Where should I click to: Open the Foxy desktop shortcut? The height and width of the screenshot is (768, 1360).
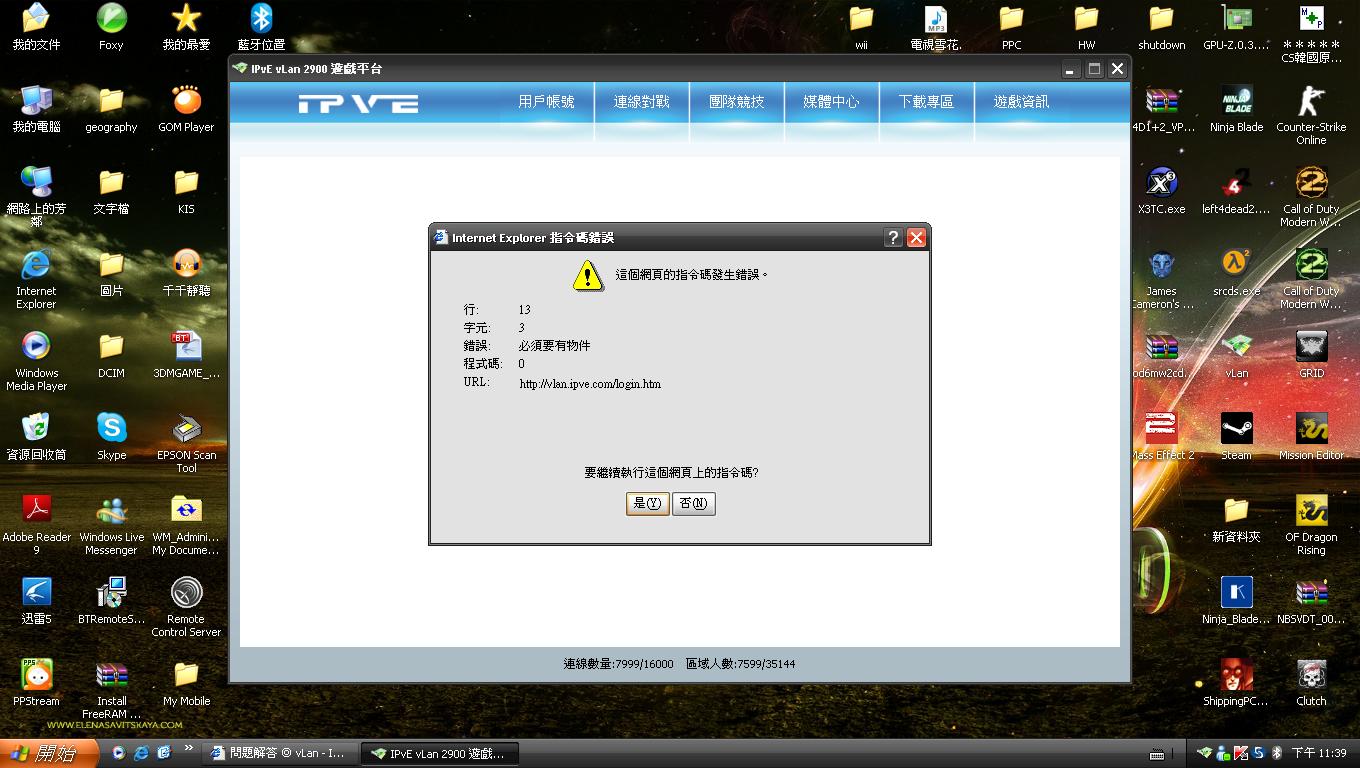(x=111, y=26)
